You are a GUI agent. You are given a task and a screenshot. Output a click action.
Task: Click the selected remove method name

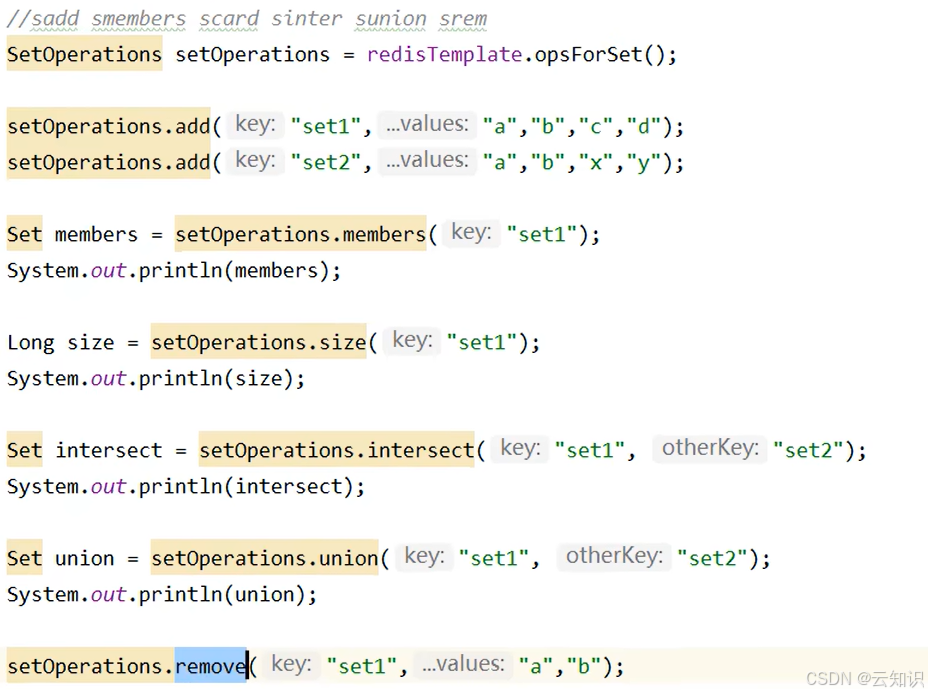click(x=210, y=666)
